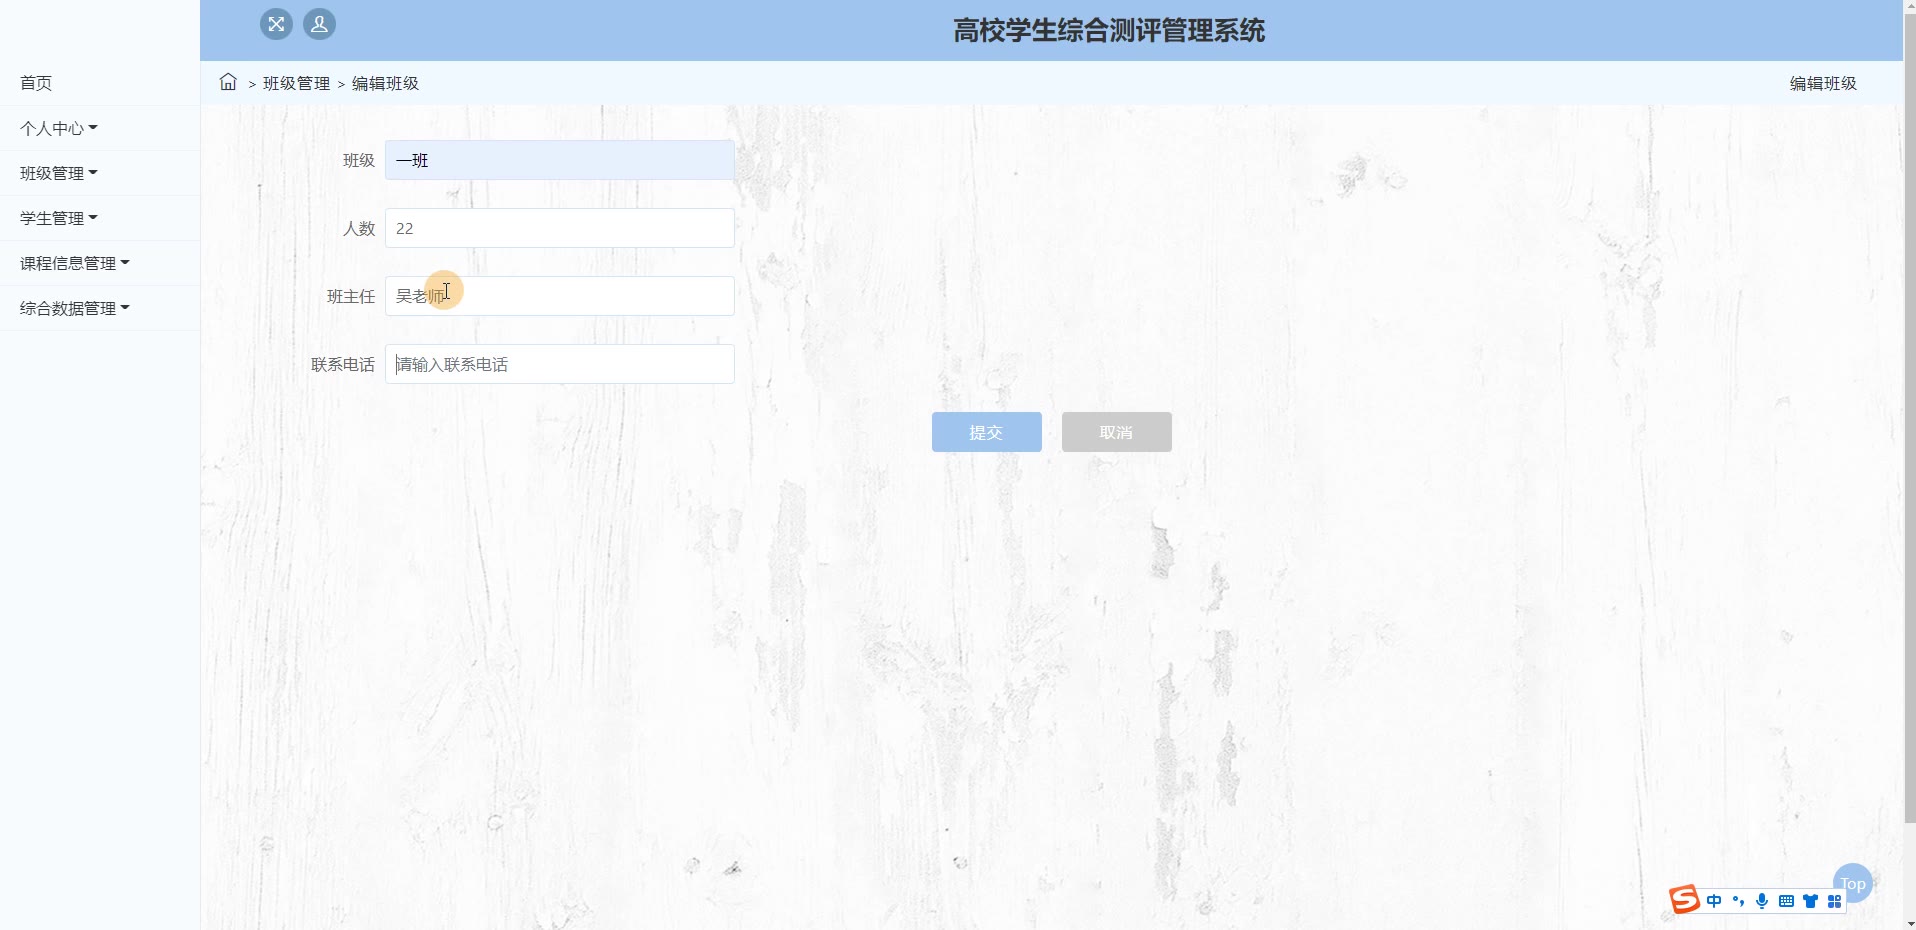Open 首页 in the sidebar

(100, 83)
